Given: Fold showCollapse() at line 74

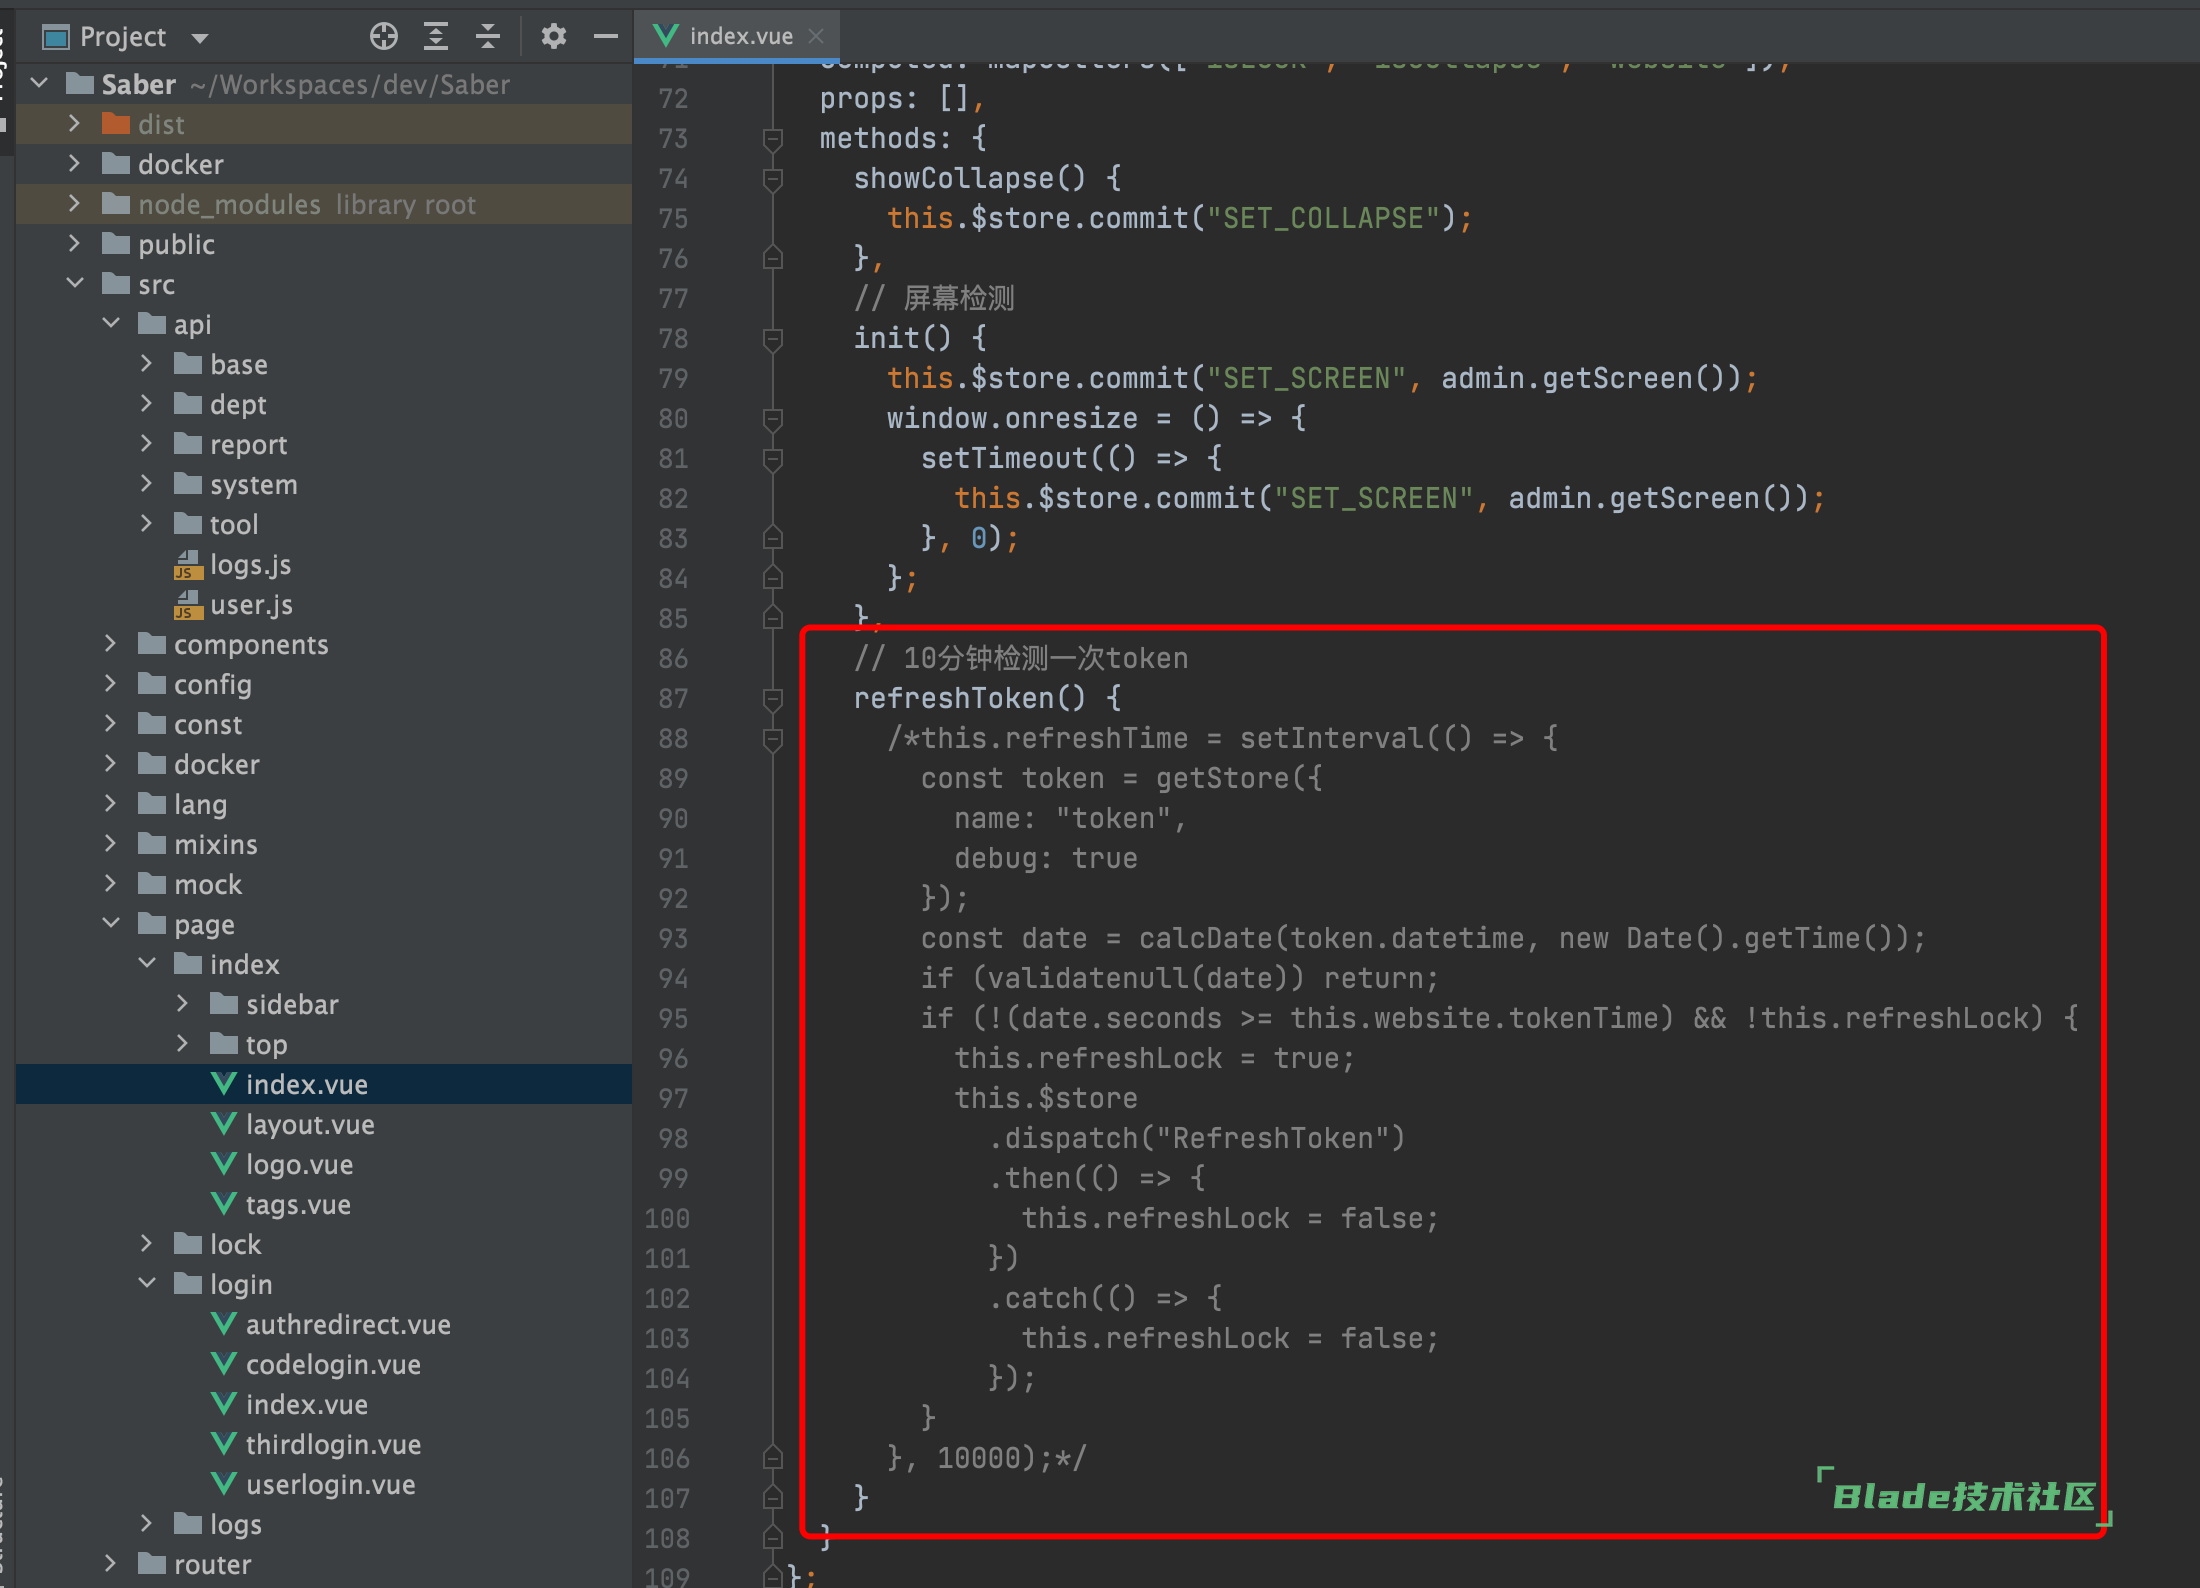Looking at the screenshot, I should coord(773,179).
